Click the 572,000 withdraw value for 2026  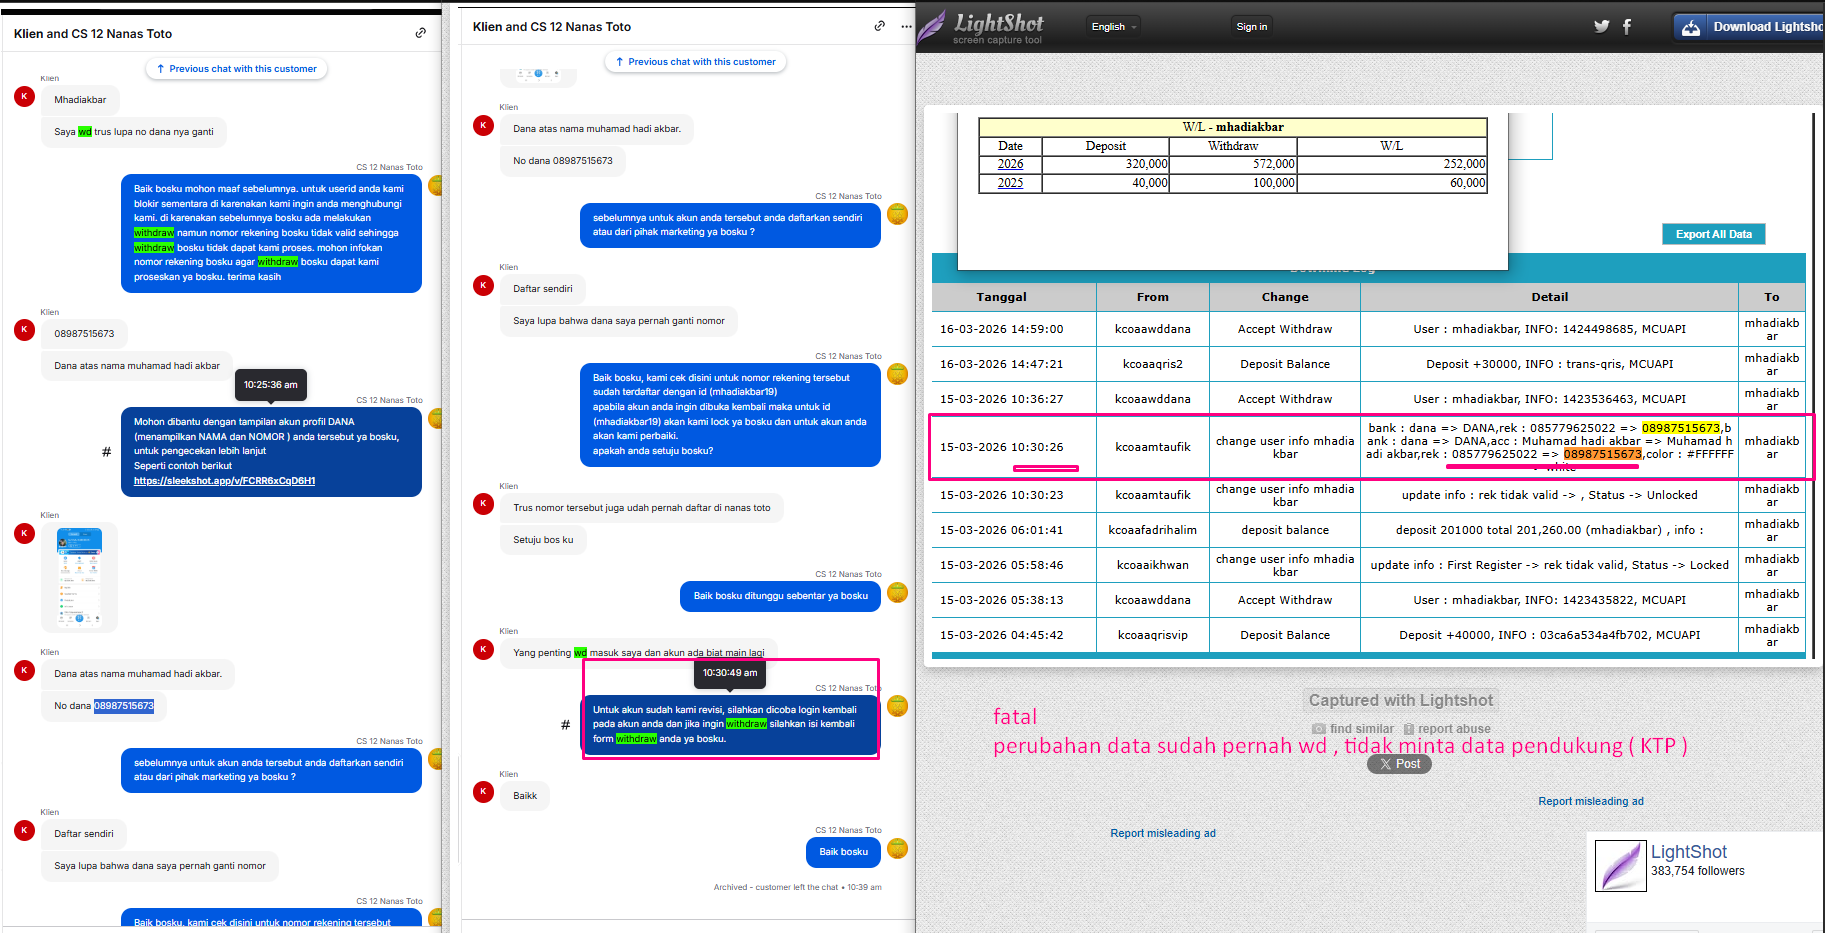[1273, 164]
